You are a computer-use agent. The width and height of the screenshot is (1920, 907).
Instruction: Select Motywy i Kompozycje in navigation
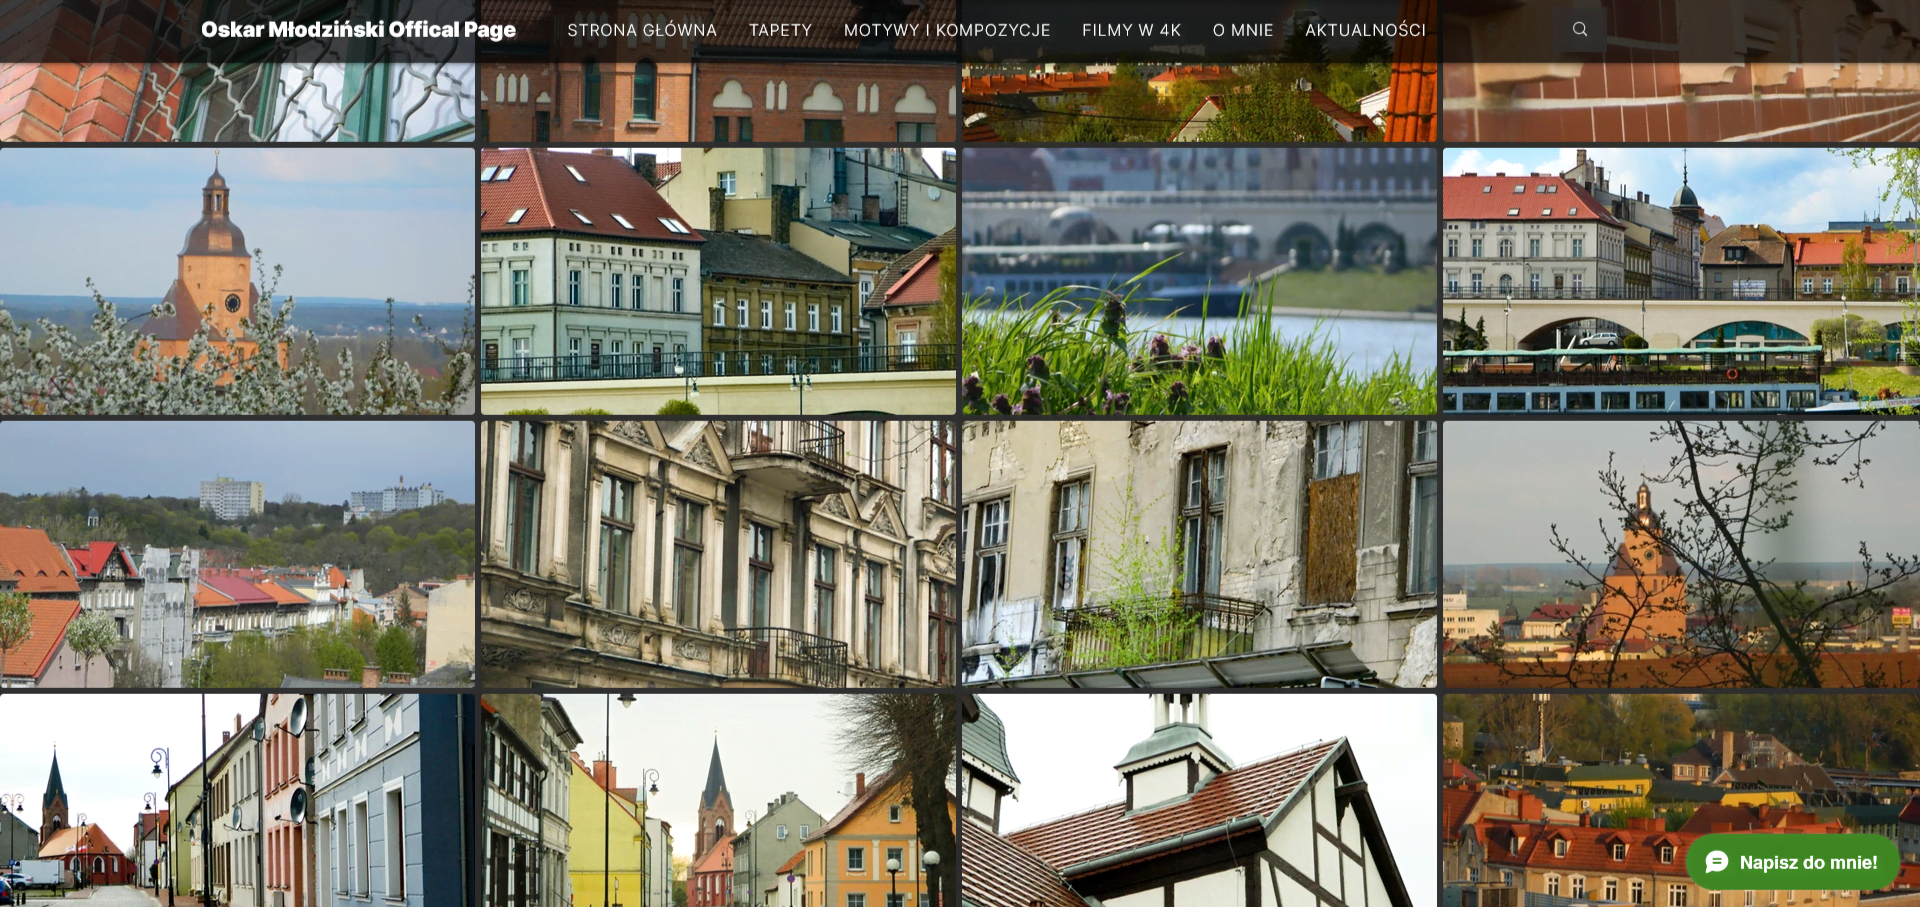pyautogui.click(x=946, y=30)
